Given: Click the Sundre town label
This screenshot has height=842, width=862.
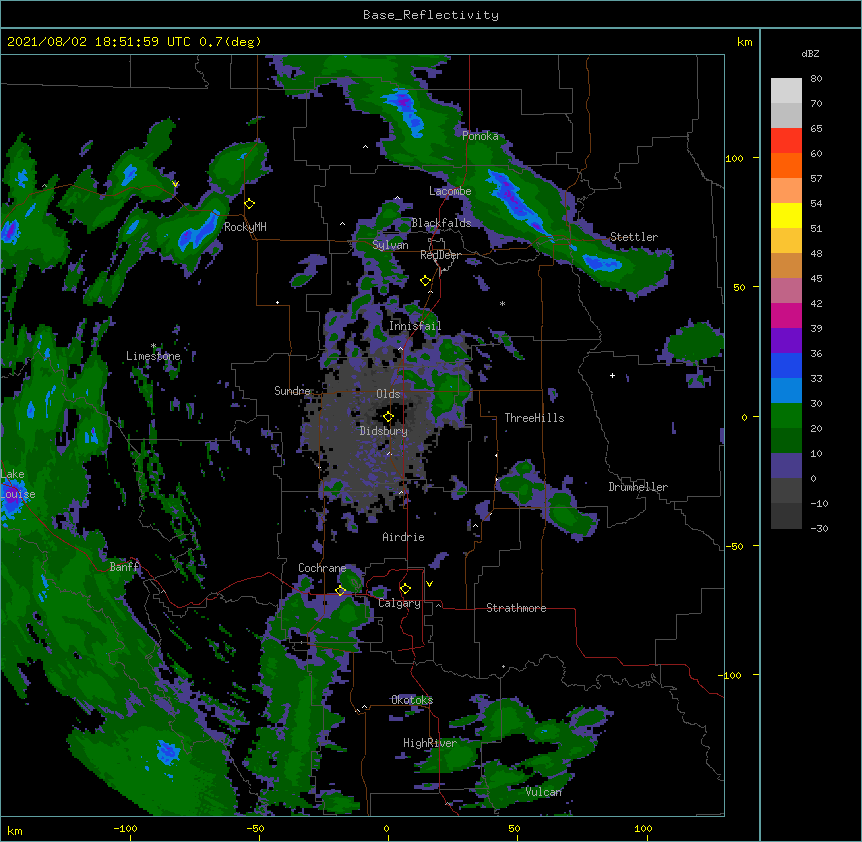Looking at the screenshot, I should (292, 391).
